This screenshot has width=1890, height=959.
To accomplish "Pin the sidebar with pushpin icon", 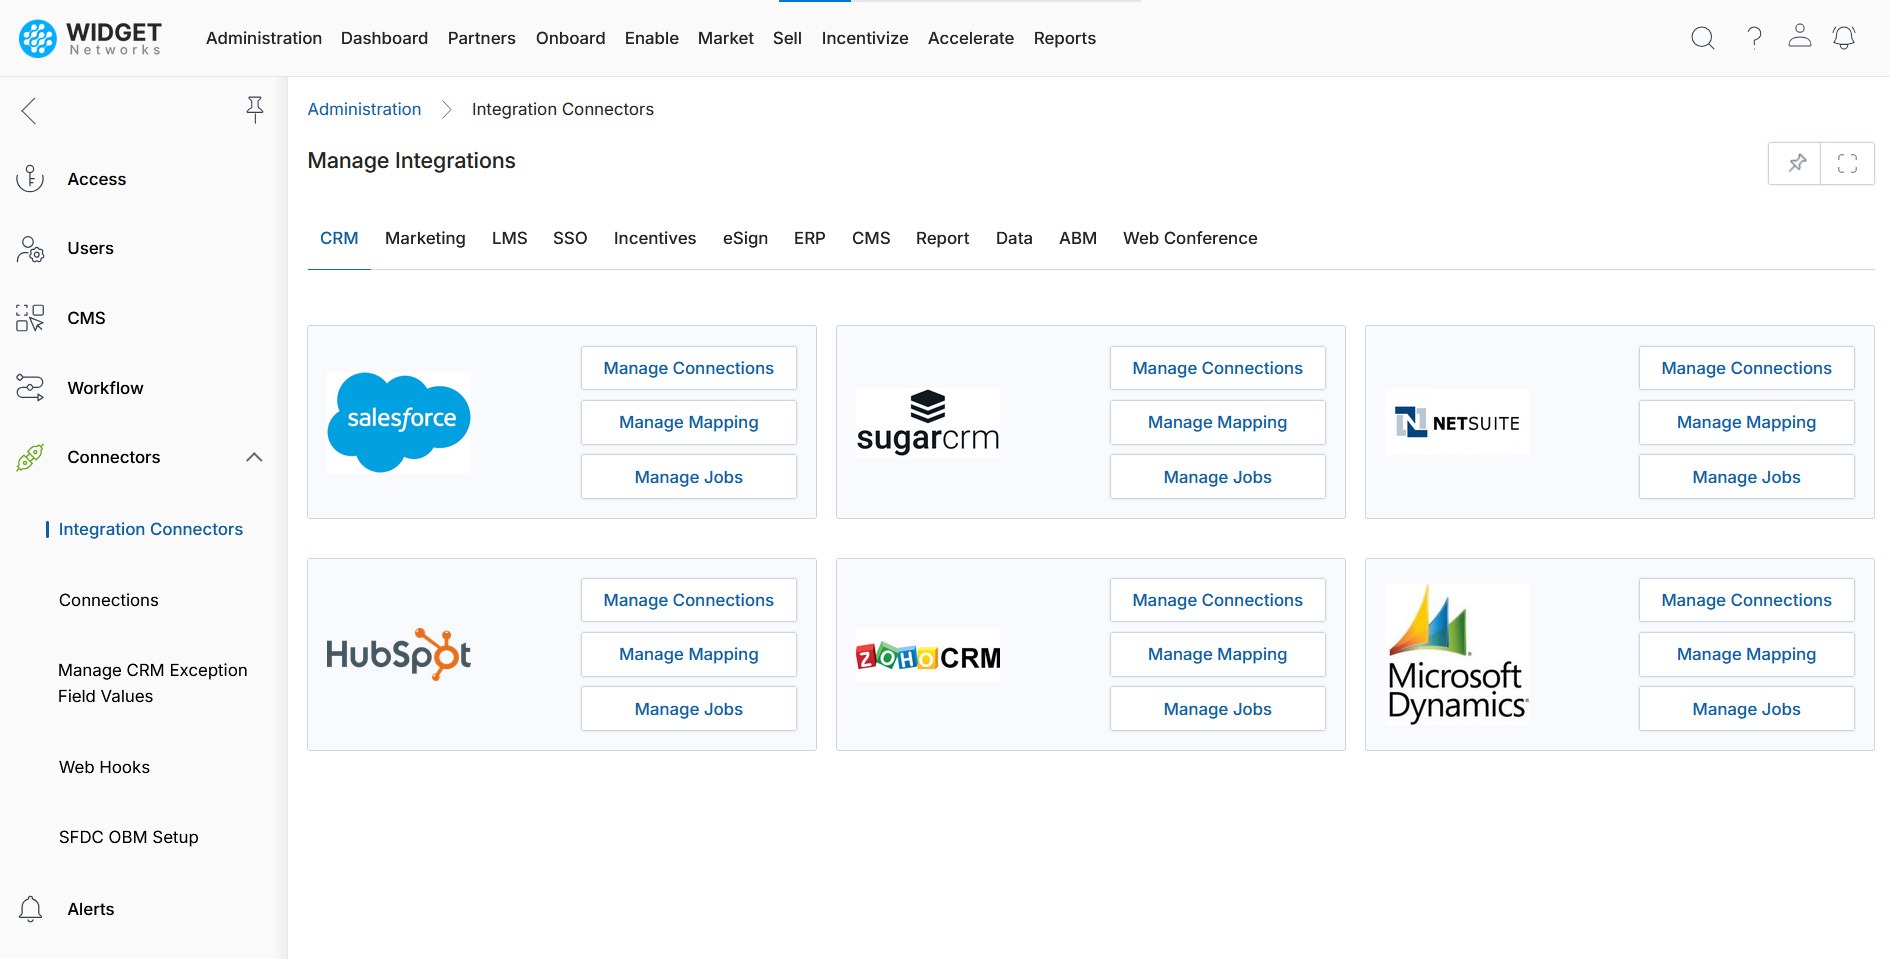I will (255, 110).
